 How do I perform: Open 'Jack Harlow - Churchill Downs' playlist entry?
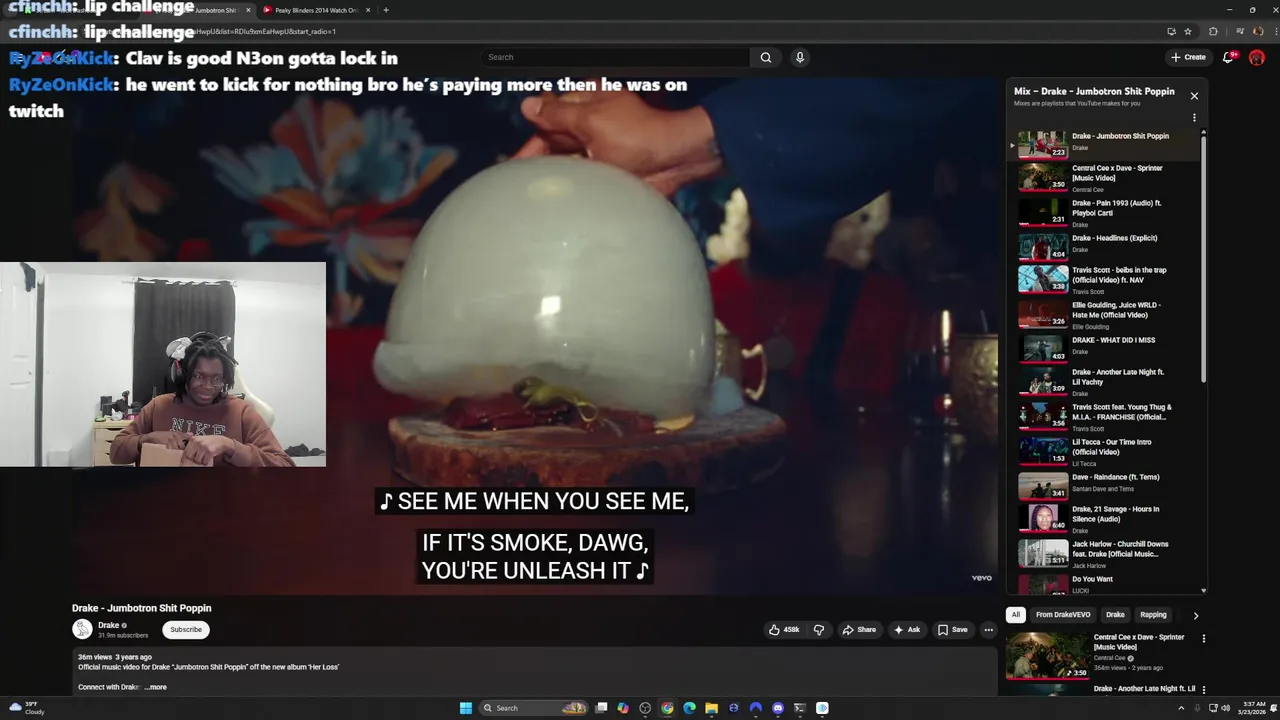(1105, 553)
